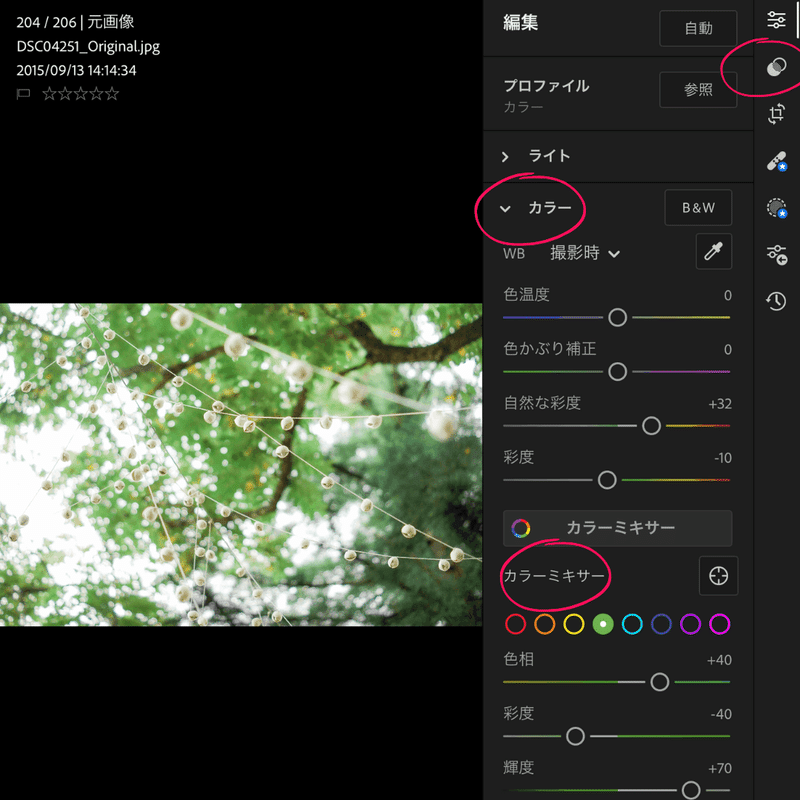
Task: Rate the photo one star
Action: tap(49, 93)
